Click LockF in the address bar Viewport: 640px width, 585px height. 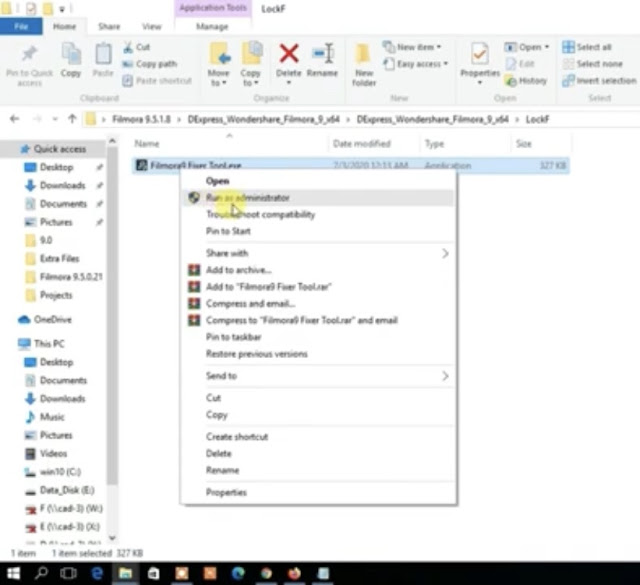[537, 119]
